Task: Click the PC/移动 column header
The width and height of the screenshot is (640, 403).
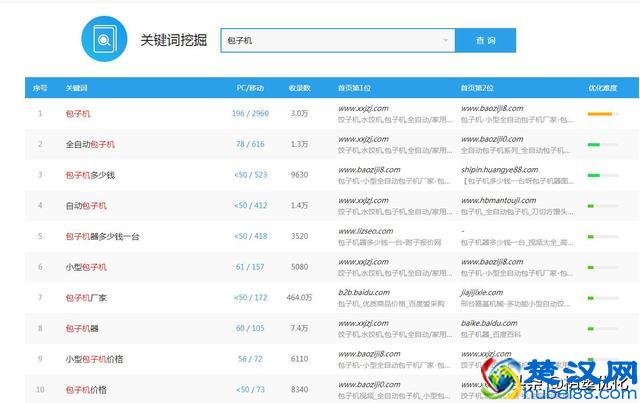Action: point(250,88)
